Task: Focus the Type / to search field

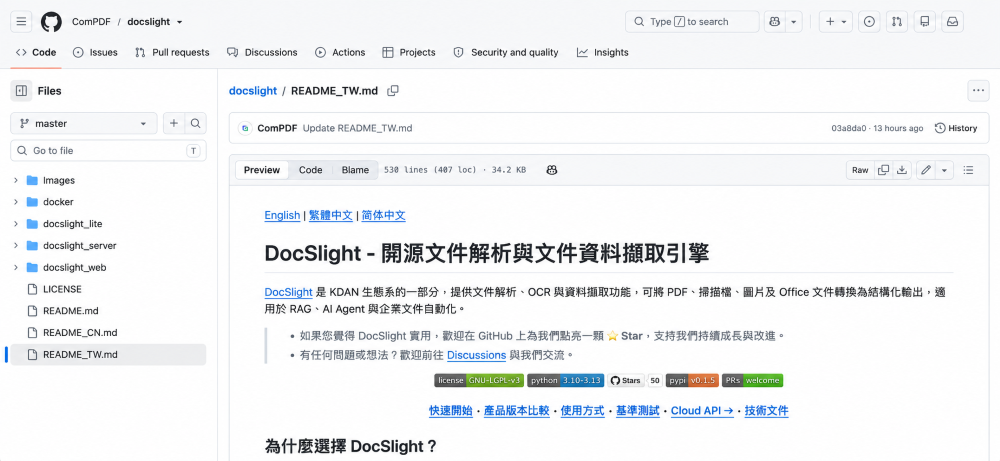Action: (692, 22)
